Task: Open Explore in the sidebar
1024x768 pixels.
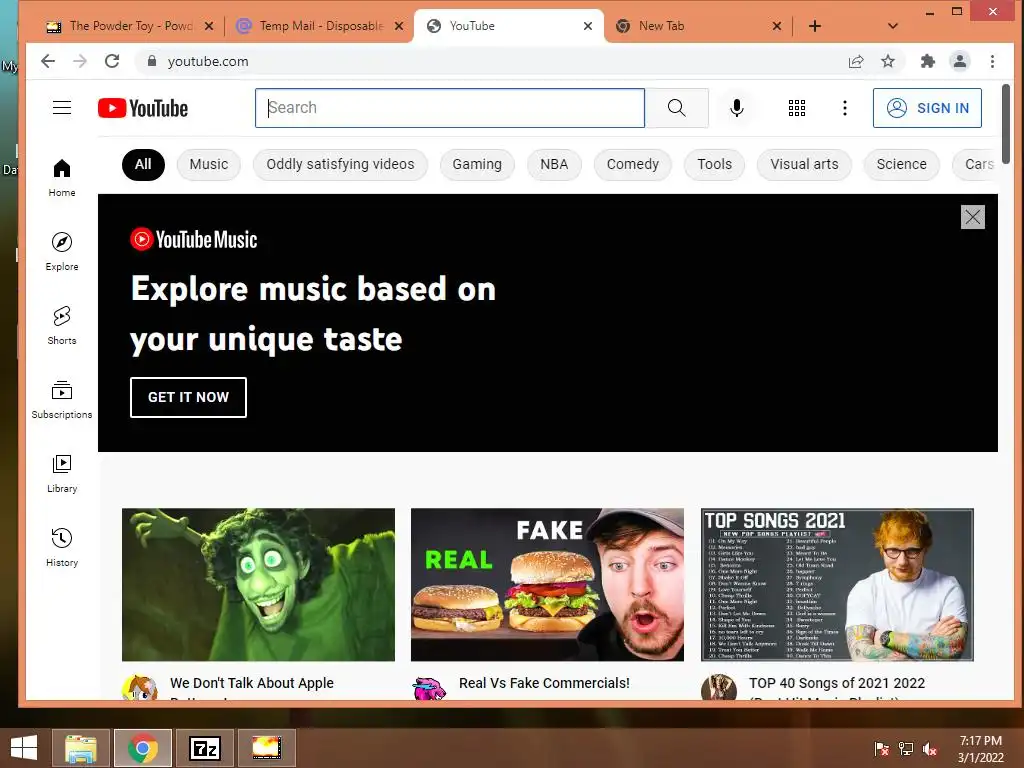Action: click(x=62, y=251)
